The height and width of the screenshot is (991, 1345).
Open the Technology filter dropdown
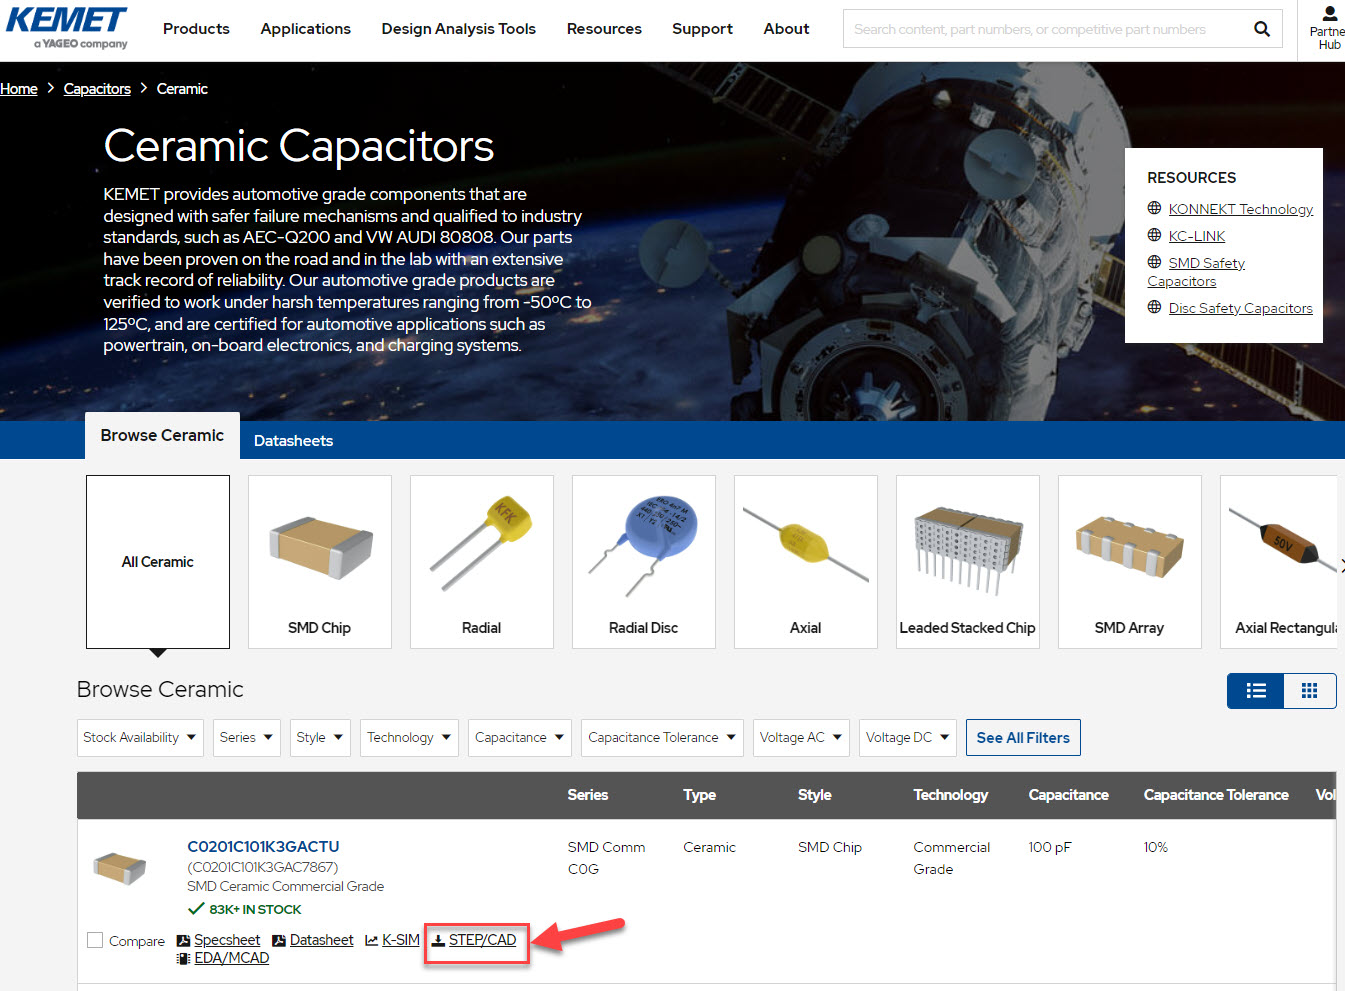point(409,738)
